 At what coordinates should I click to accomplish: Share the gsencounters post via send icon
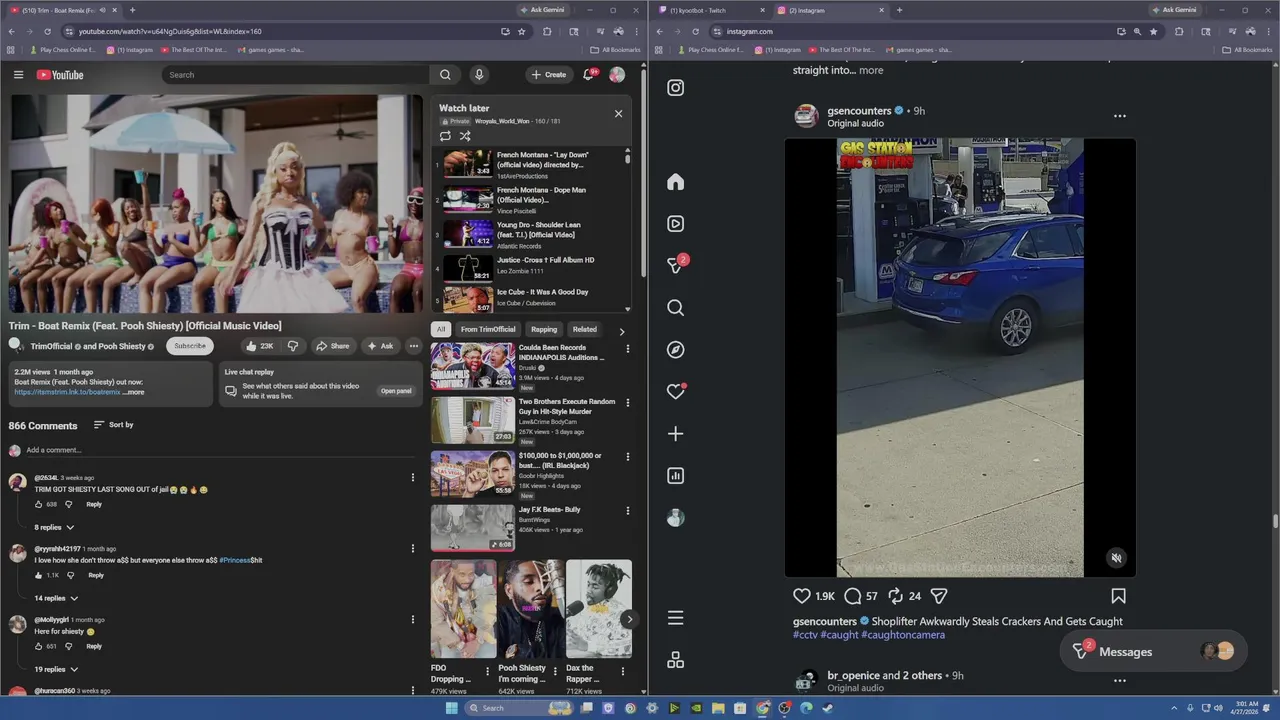pos(939,596)
